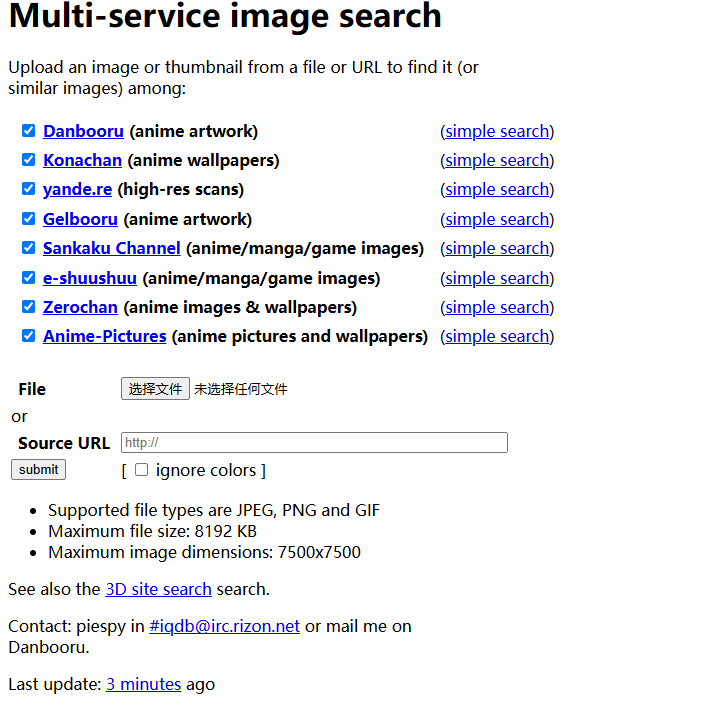Click the Multi-service image search heading
Image resolution: width=706 pixels, height=703 pixels.
[225, 17]
